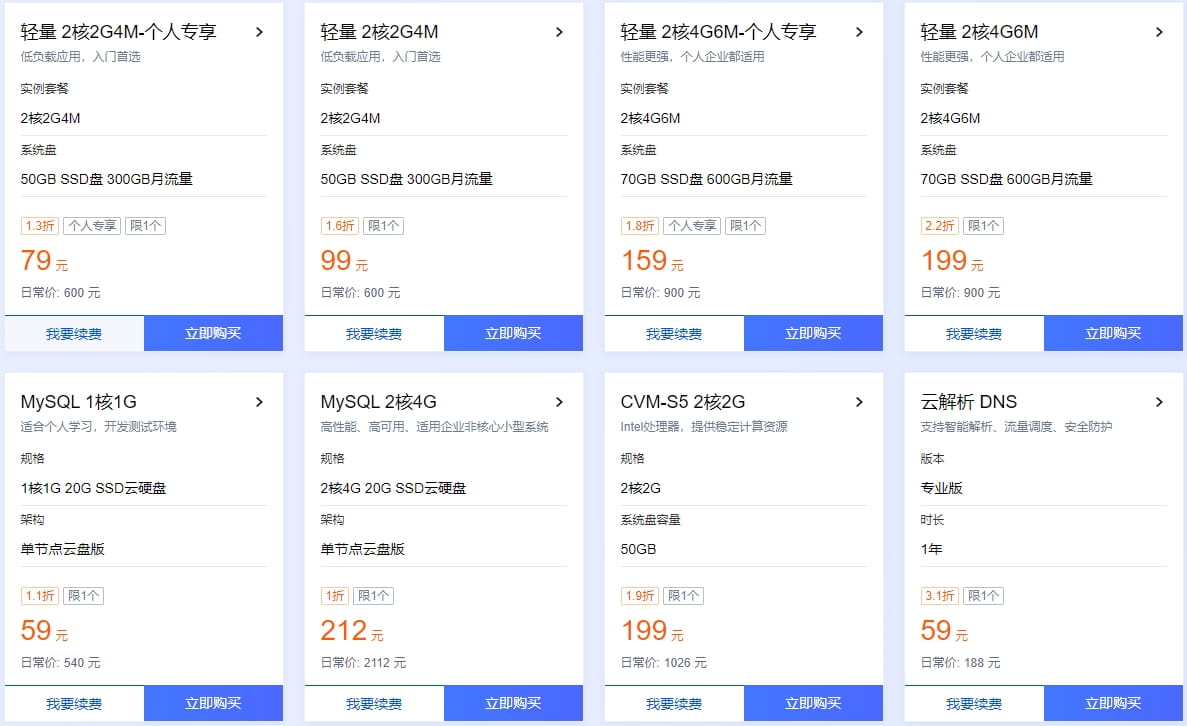1187x726 pixels.
Task: Click 立即购买 on 轻量 2核4G6M-个人专享
Action: click(x=813, y=333)
